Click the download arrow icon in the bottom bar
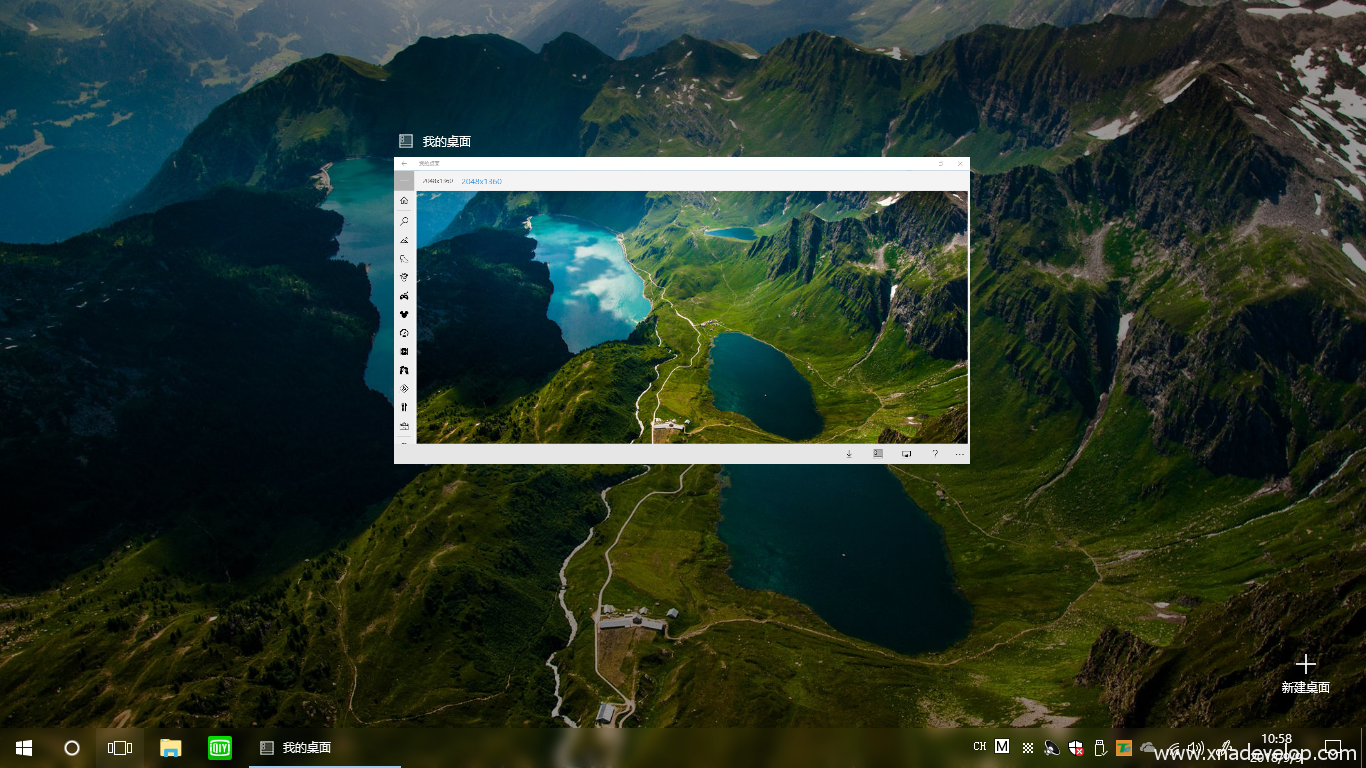1366x768 pixels. pyautogui.click(x=849, y=454)
